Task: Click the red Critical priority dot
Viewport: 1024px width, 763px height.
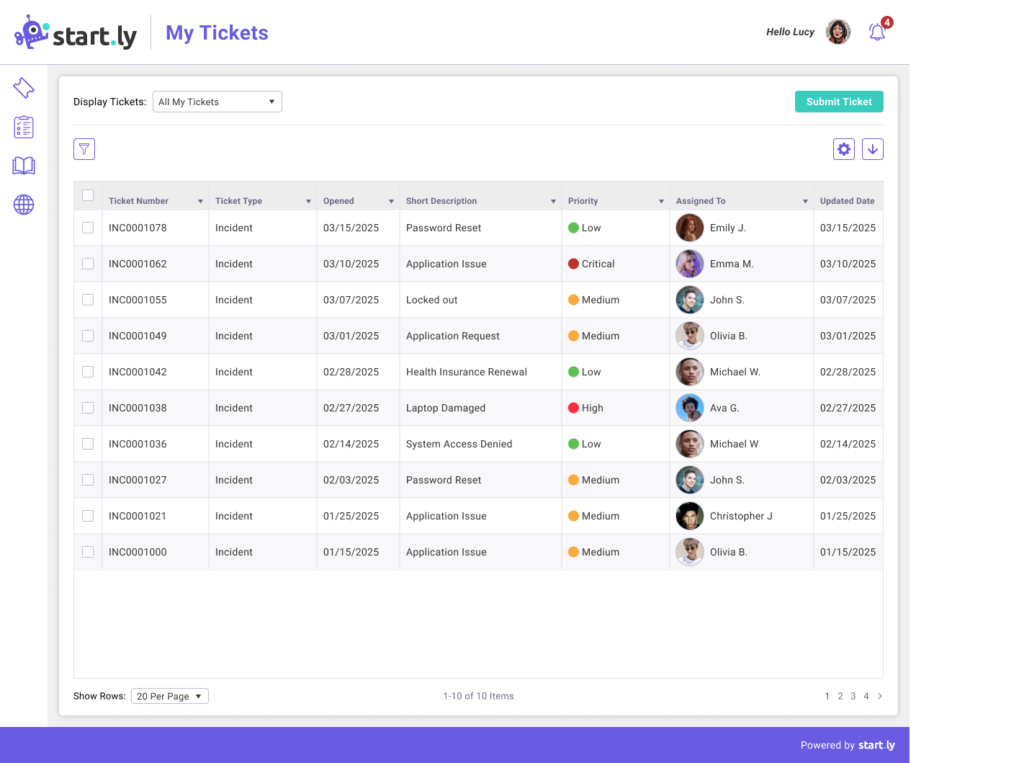Action: click(x=574, y=264)
